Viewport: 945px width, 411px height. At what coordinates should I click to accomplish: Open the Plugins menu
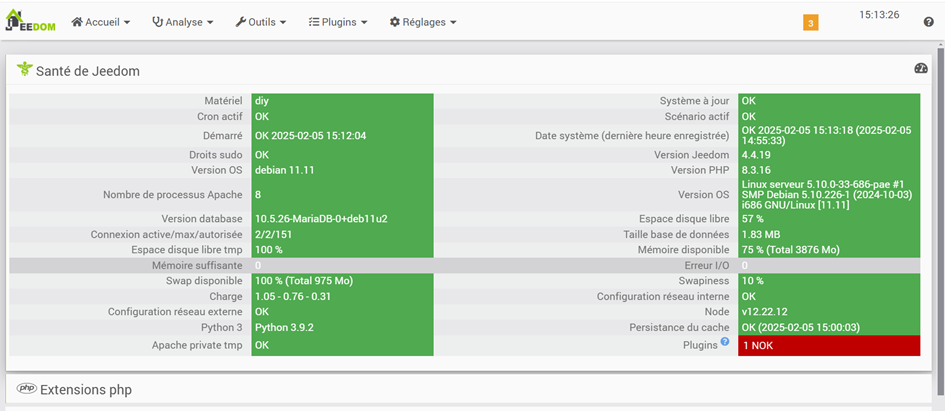tap(338, 22)
